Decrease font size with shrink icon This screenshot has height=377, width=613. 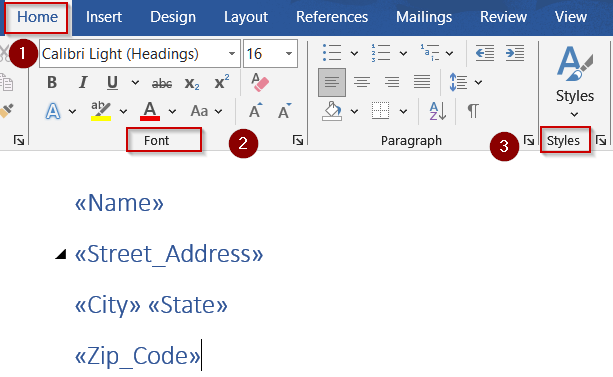click(285, 111)
